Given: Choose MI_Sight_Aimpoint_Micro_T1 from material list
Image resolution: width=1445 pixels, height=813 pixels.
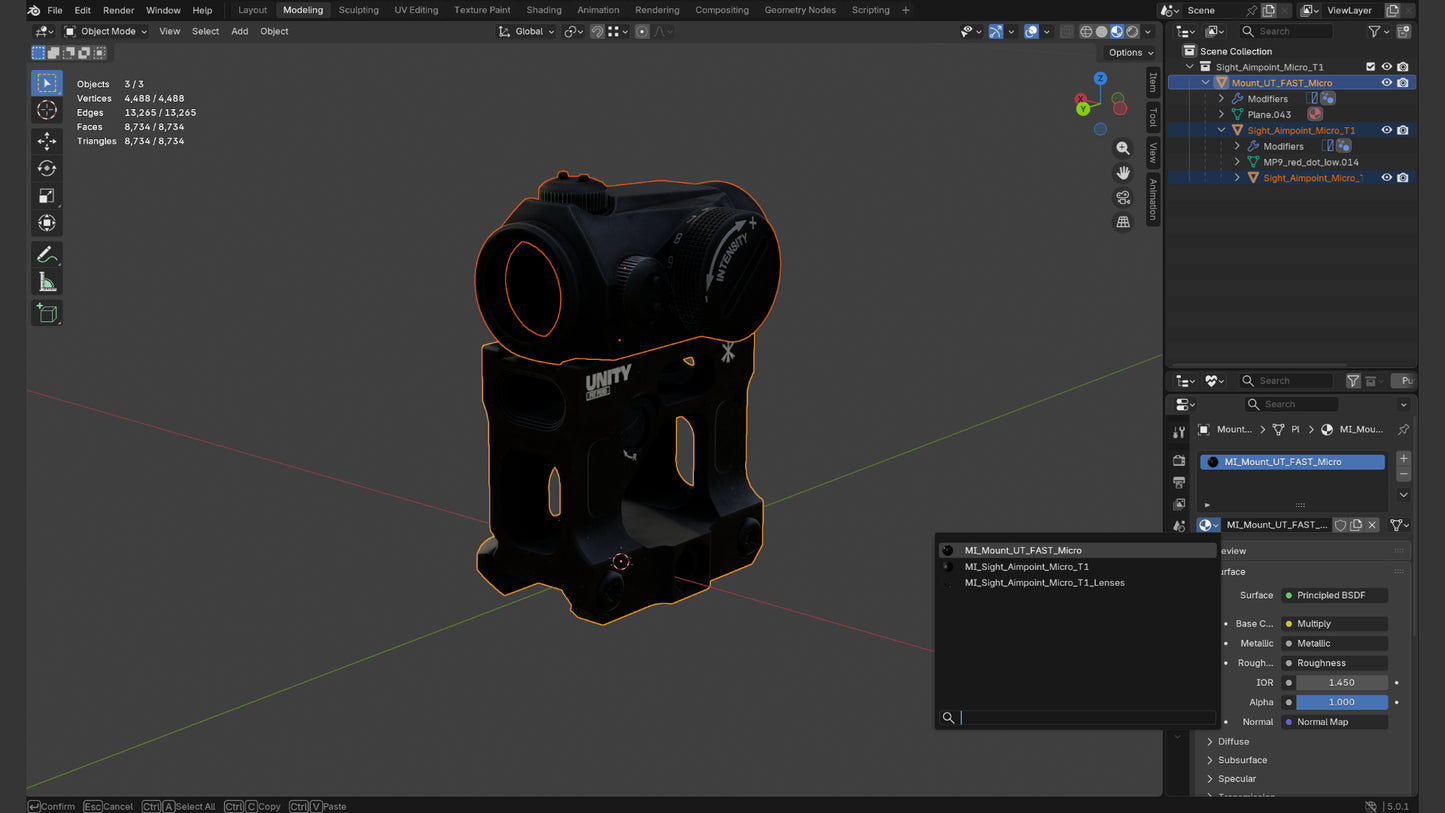Looking at the screenshot, I should [x=1077, y=566].
